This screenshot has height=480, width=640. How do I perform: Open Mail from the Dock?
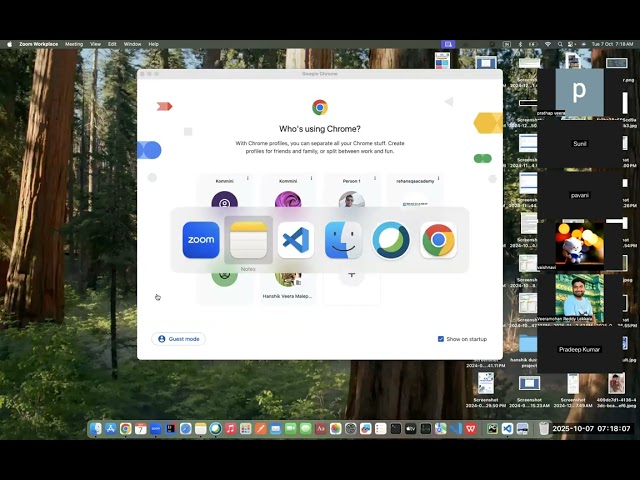276,429
